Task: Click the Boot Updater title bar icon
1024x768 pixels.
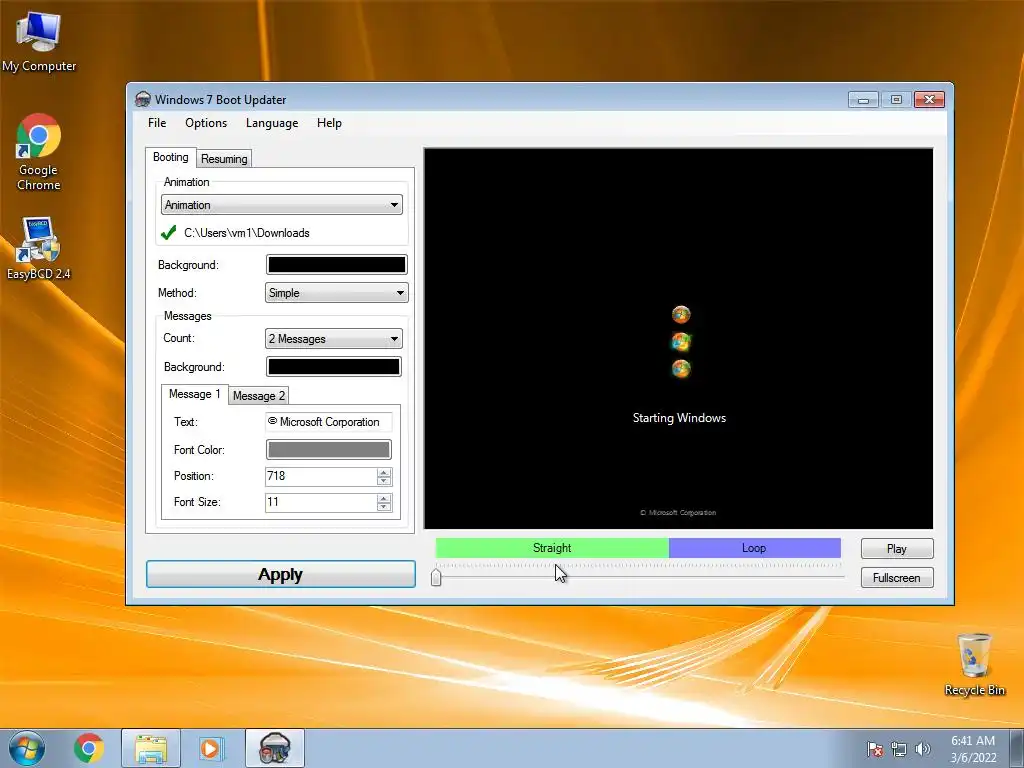Action: click(x=142, y=99)
